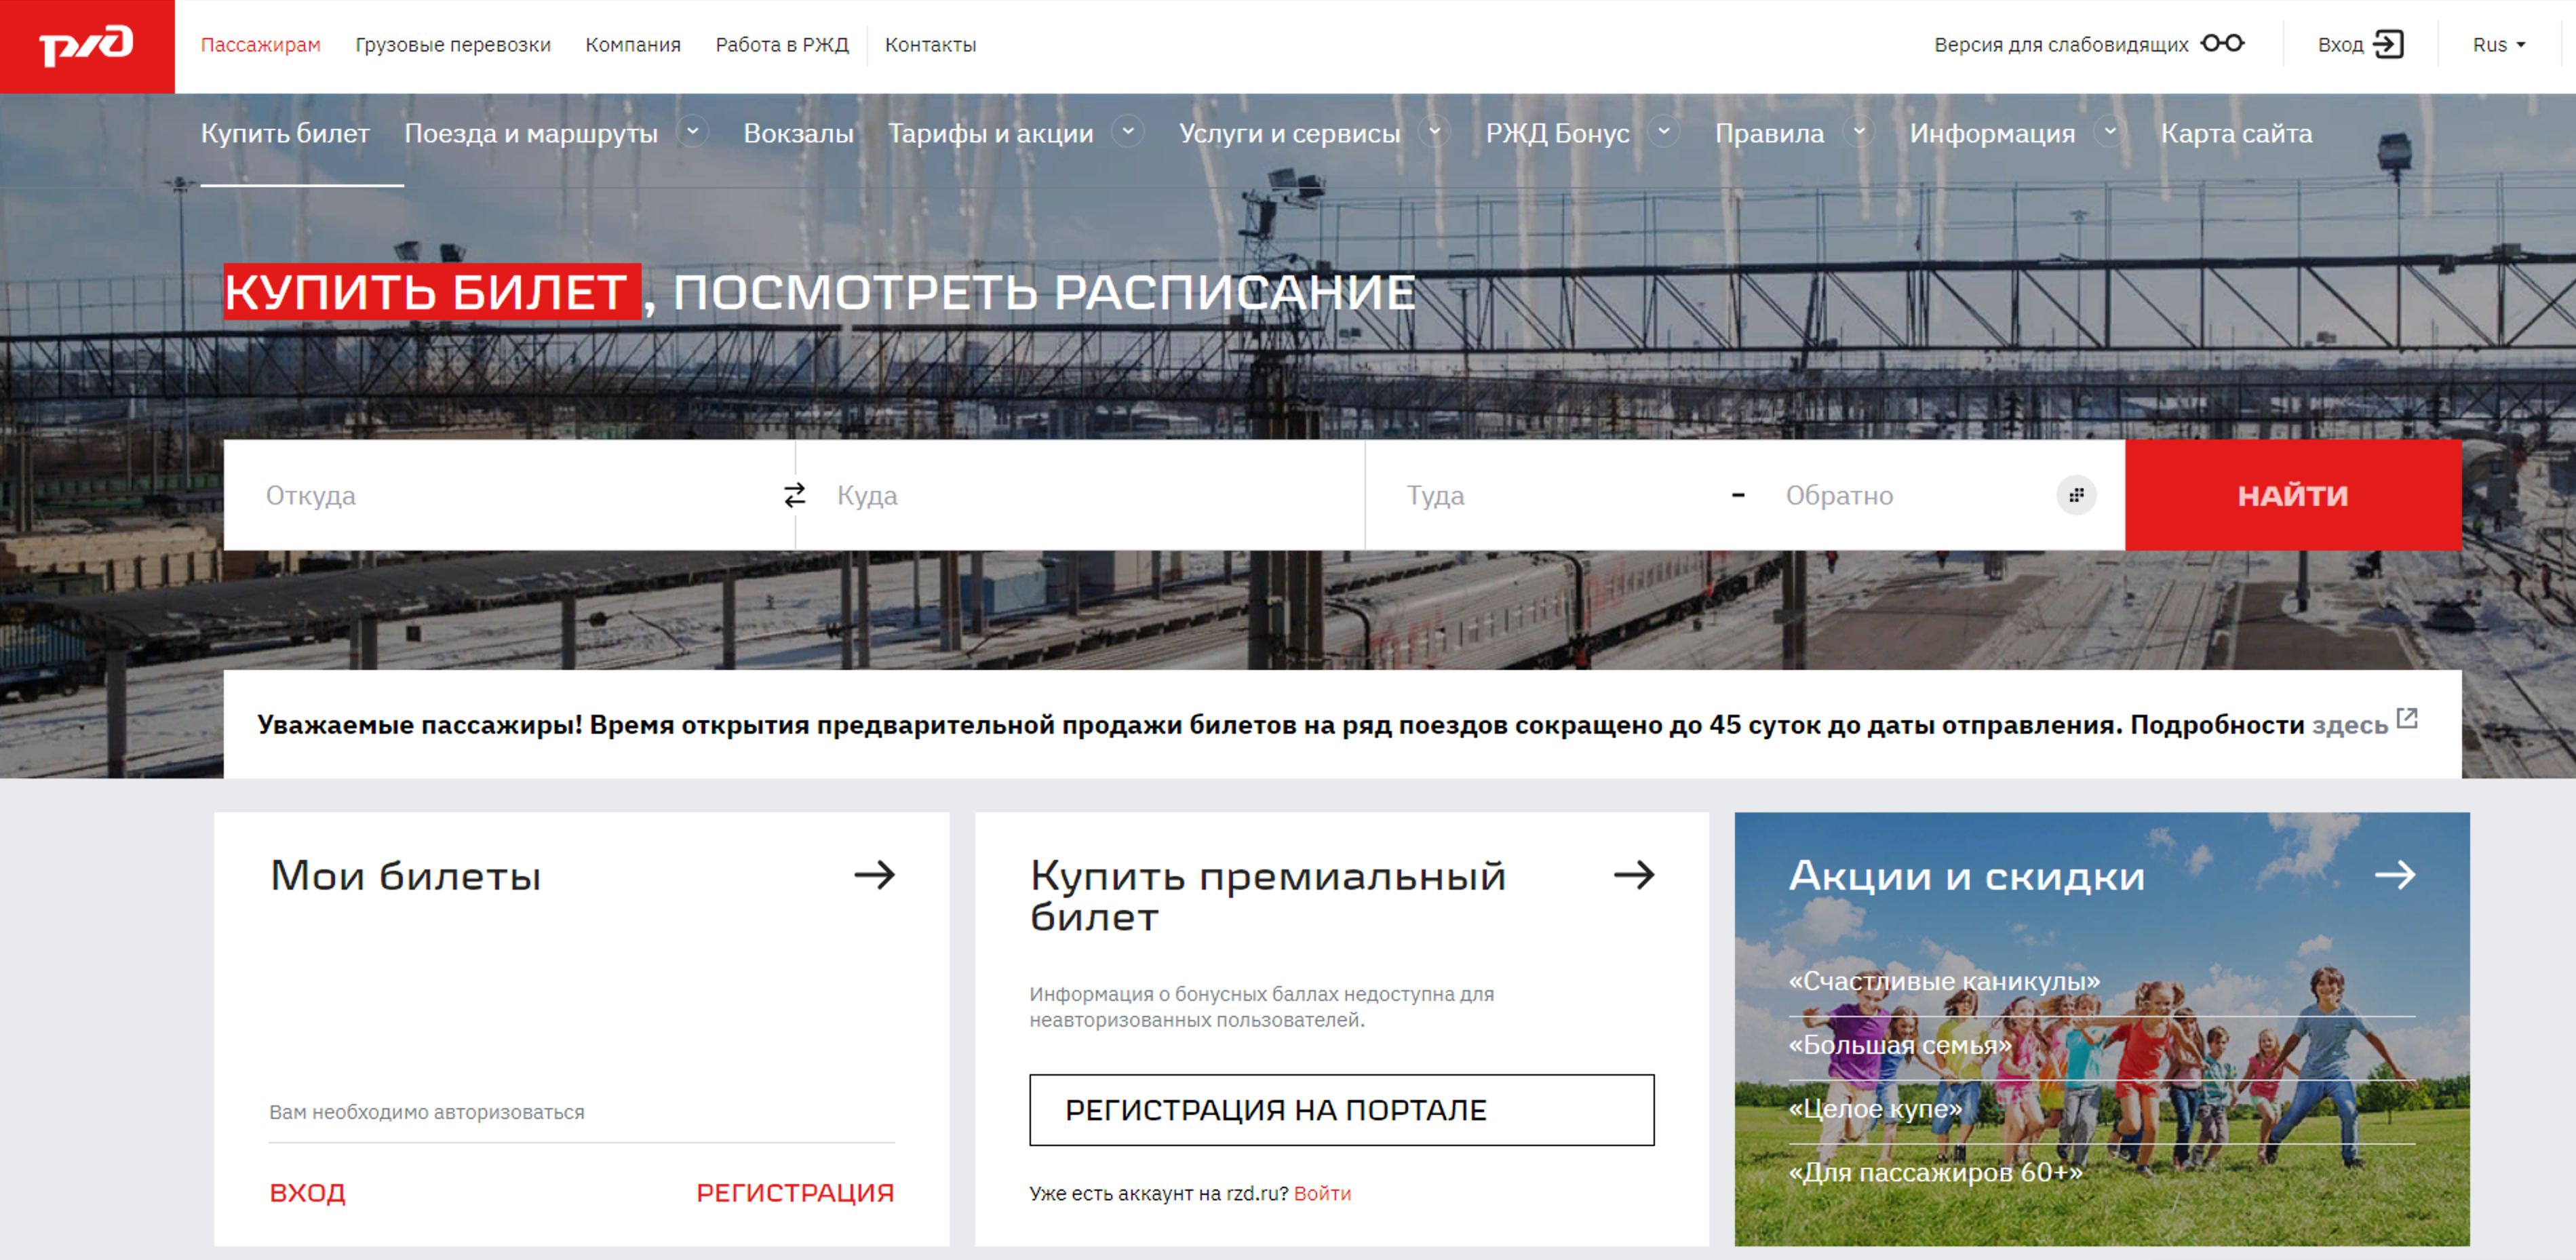
Task: Click arrow on Купить премиальный билет card
Action: (x=1634, y=875)
